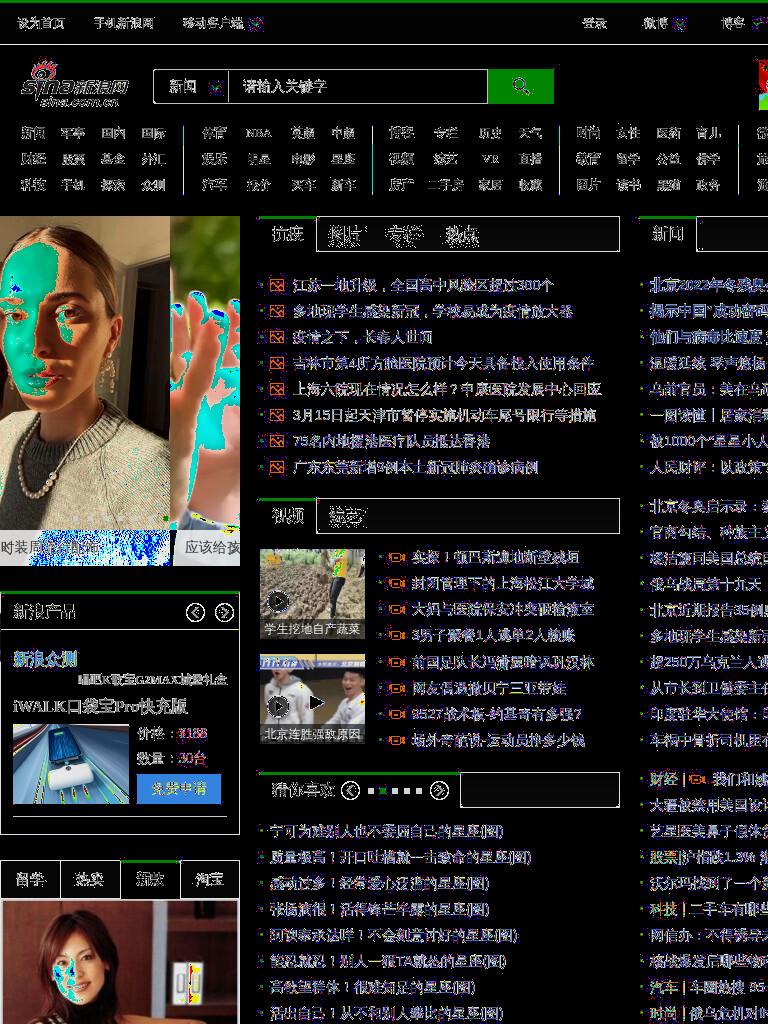Click the 手机新浪网 link
Screen dimensions: 768x1024
pyautogui.click(x=123, y=24)
